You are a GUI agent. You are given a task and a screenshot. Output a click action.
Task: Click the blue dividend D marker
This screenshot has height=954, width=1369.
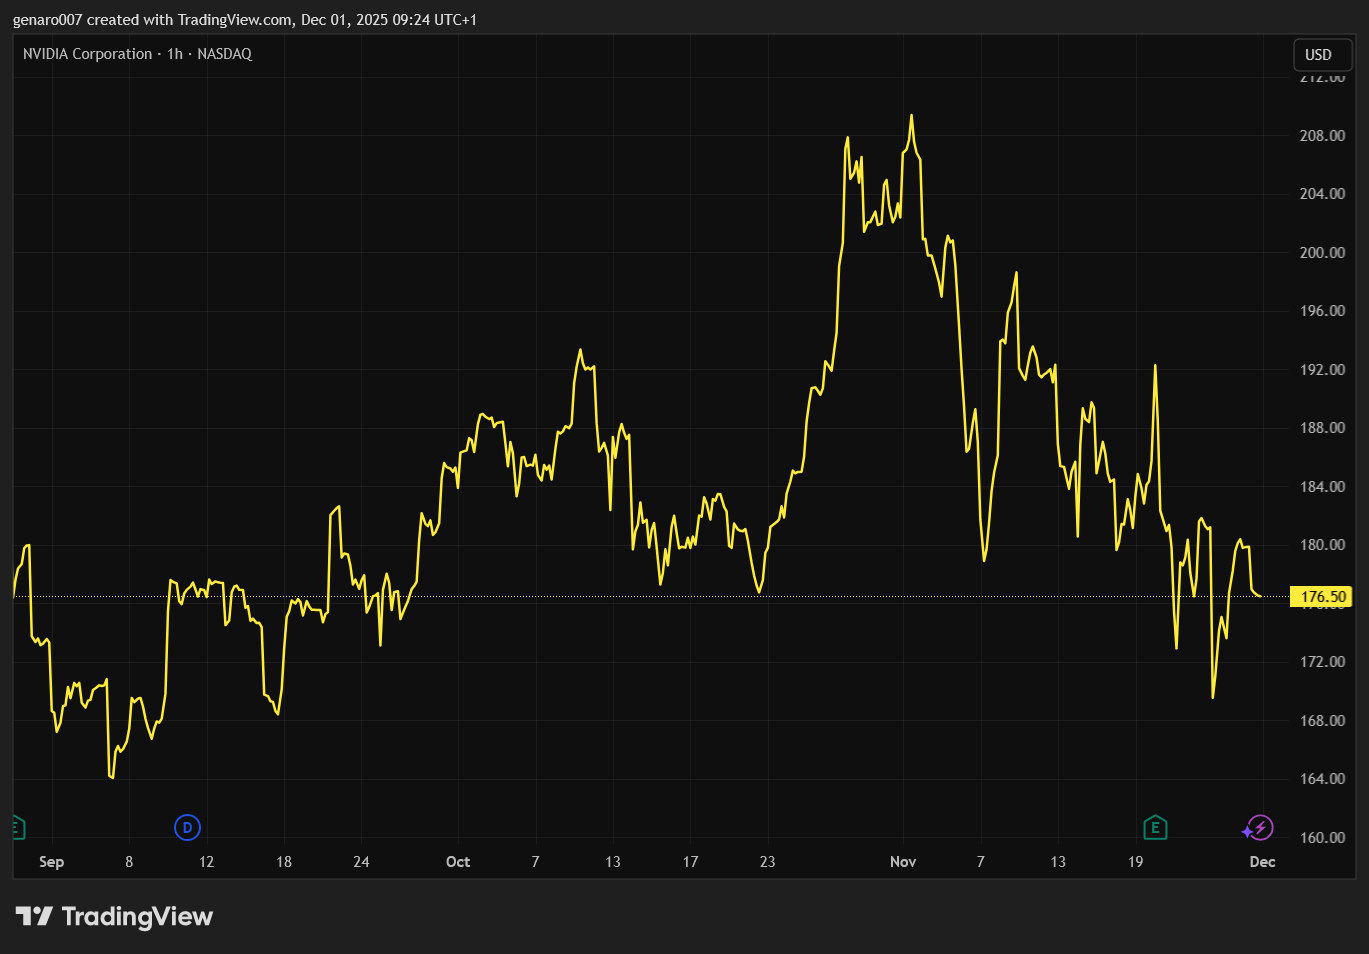[187, 828]
